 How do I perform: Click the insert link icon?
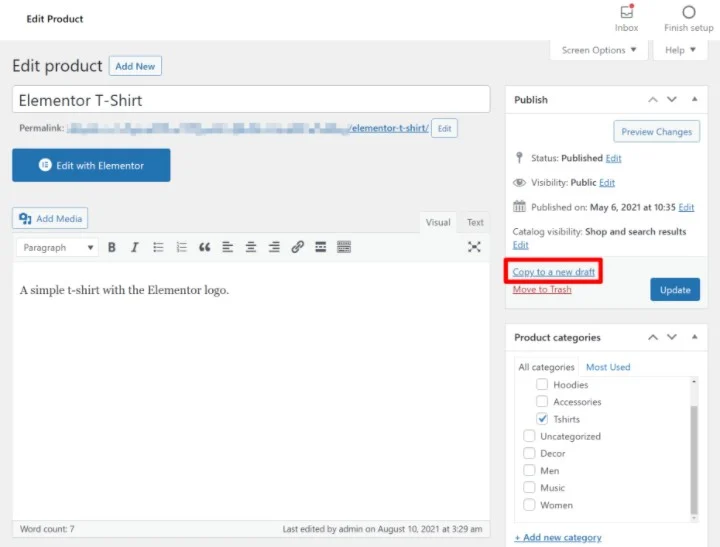(x=297, y=248)
